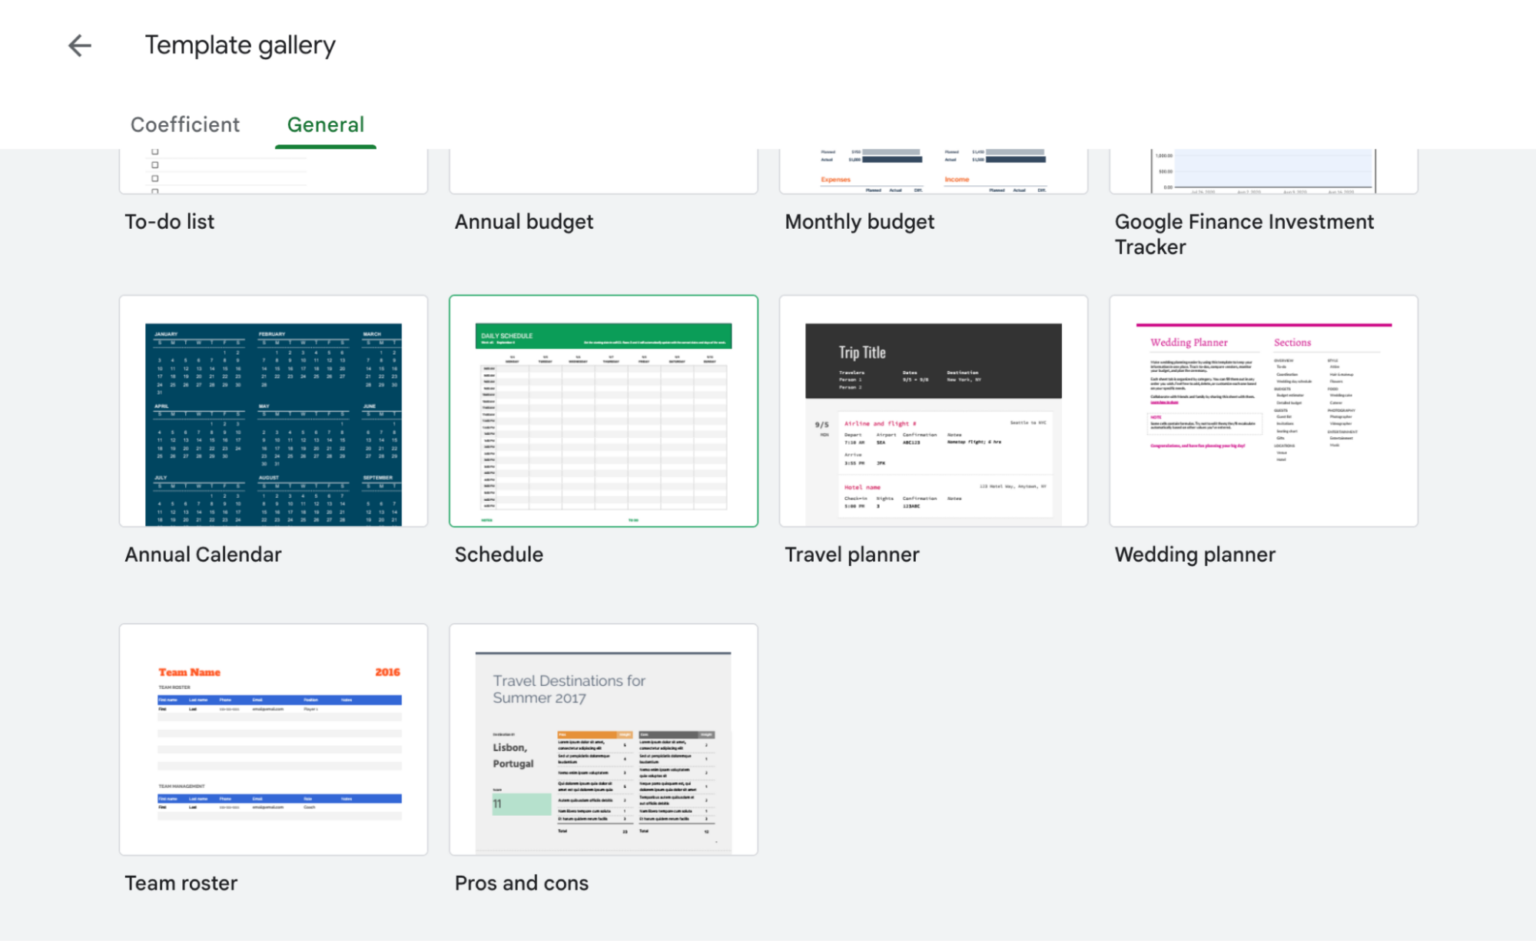Choose the Schedule template thumbnail
1536x941 pixels.
603,411
